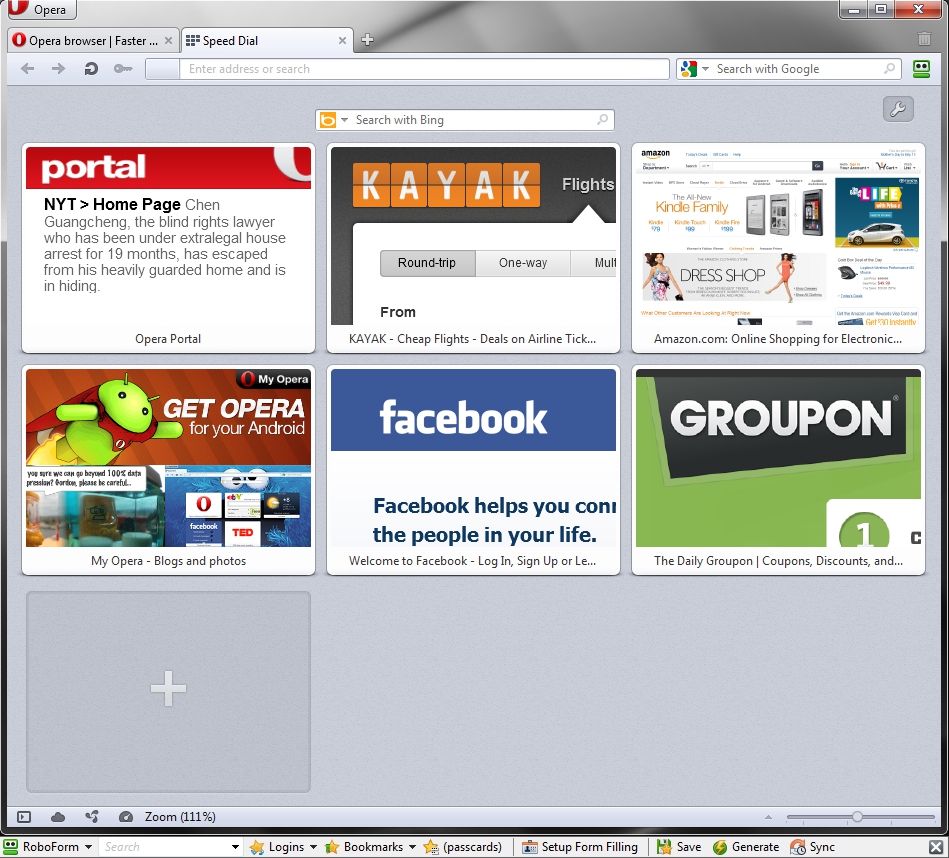Image resolution: width=949 pixels, height=858 pixels.
Task: Open the Facebook speed dial thumbnail
Action: [473, 470]
